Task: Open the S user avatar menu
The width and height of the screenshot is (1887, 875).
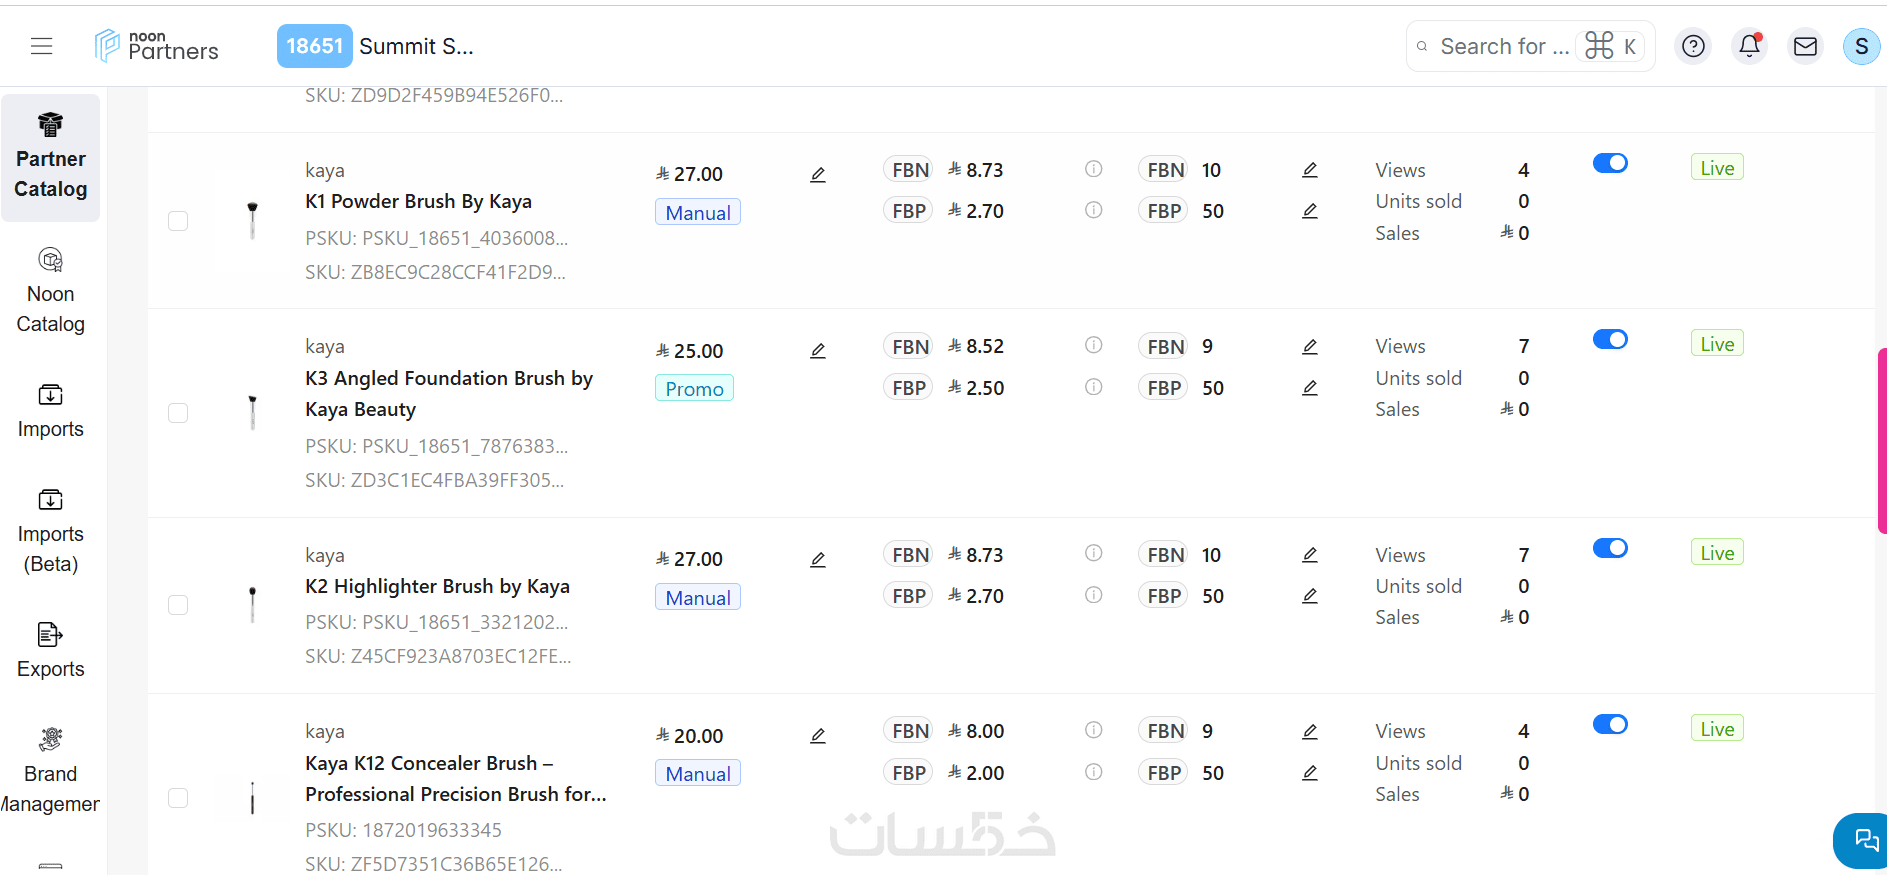Action: (1860, 46)
